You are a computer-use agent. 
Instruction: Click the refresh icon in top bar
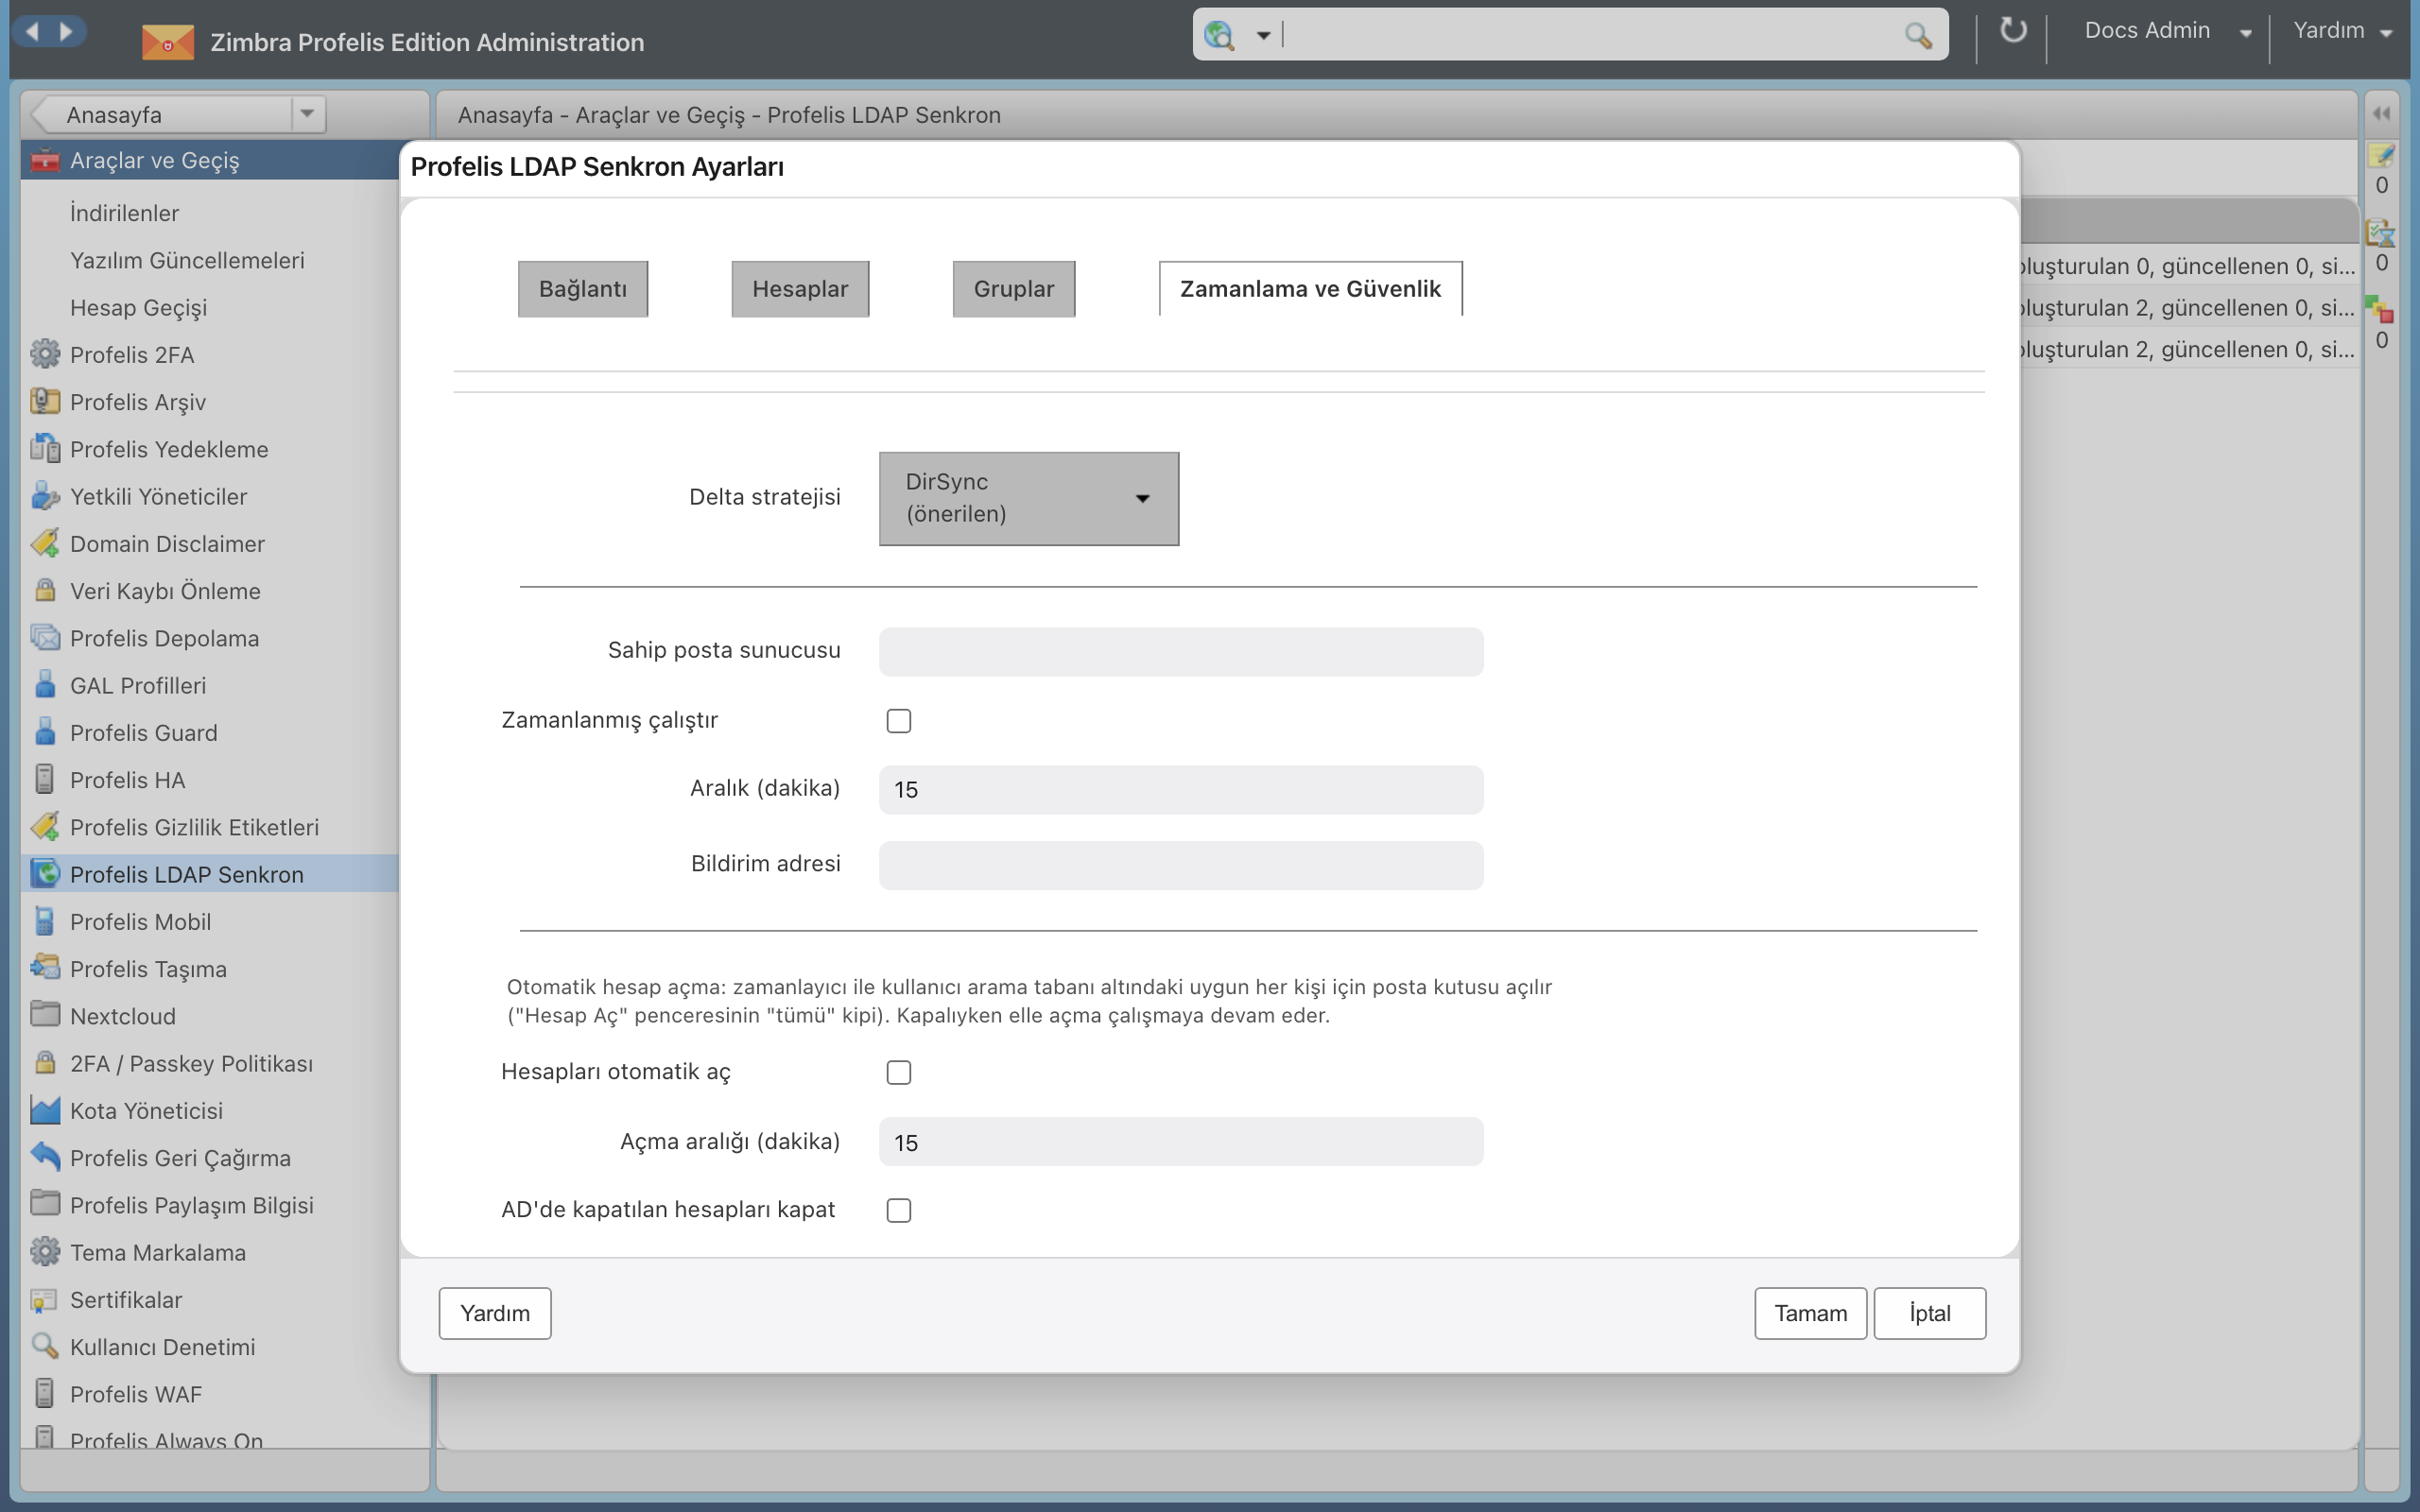(x=2012, y=30)
